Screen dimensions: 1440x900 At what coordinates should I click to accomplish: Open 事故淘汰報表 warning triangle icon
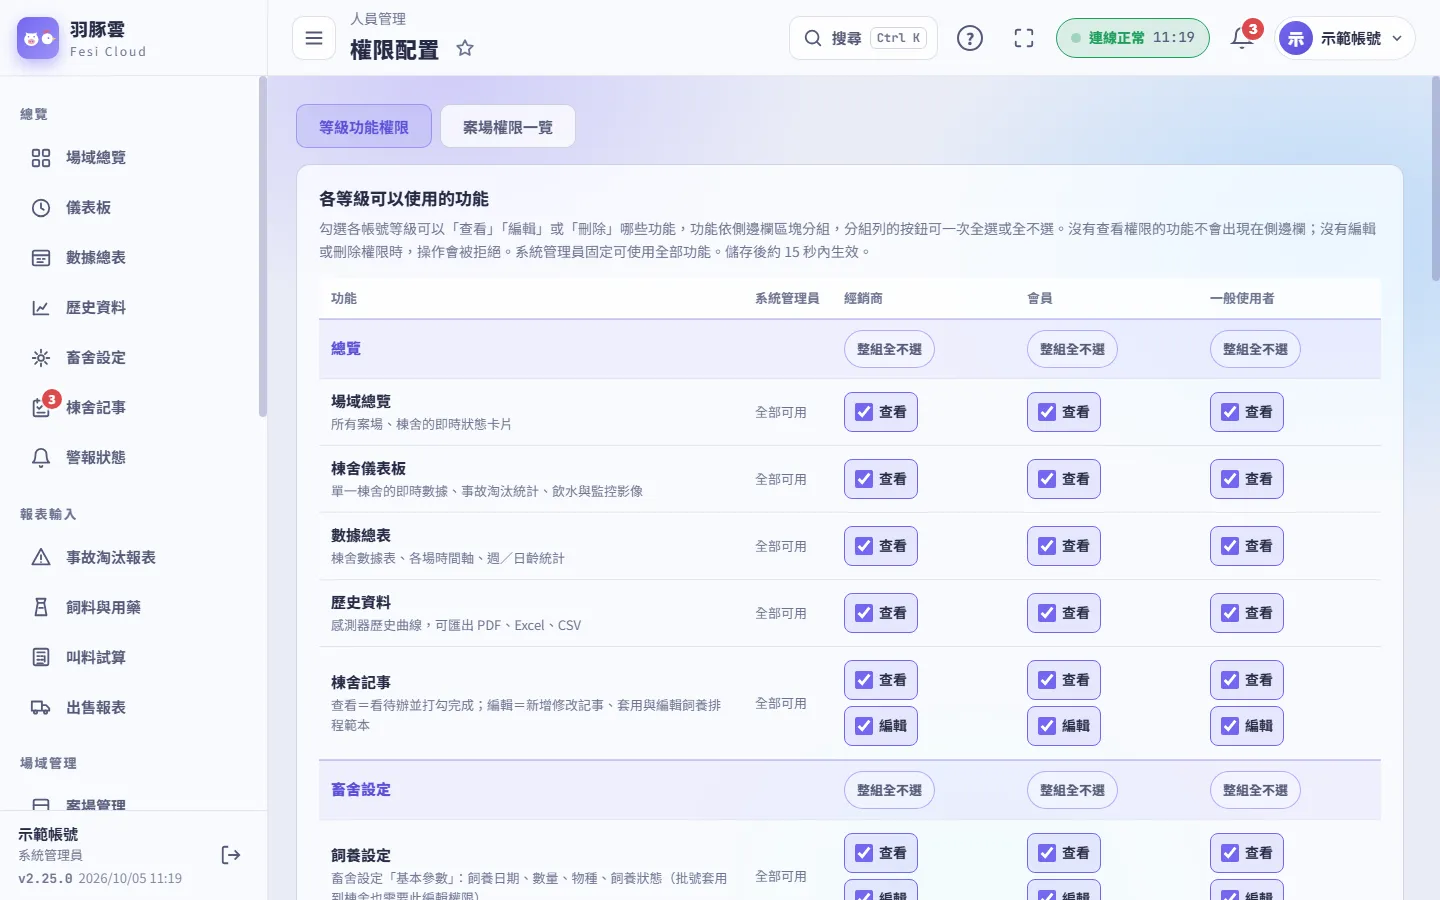pos(41,558)
